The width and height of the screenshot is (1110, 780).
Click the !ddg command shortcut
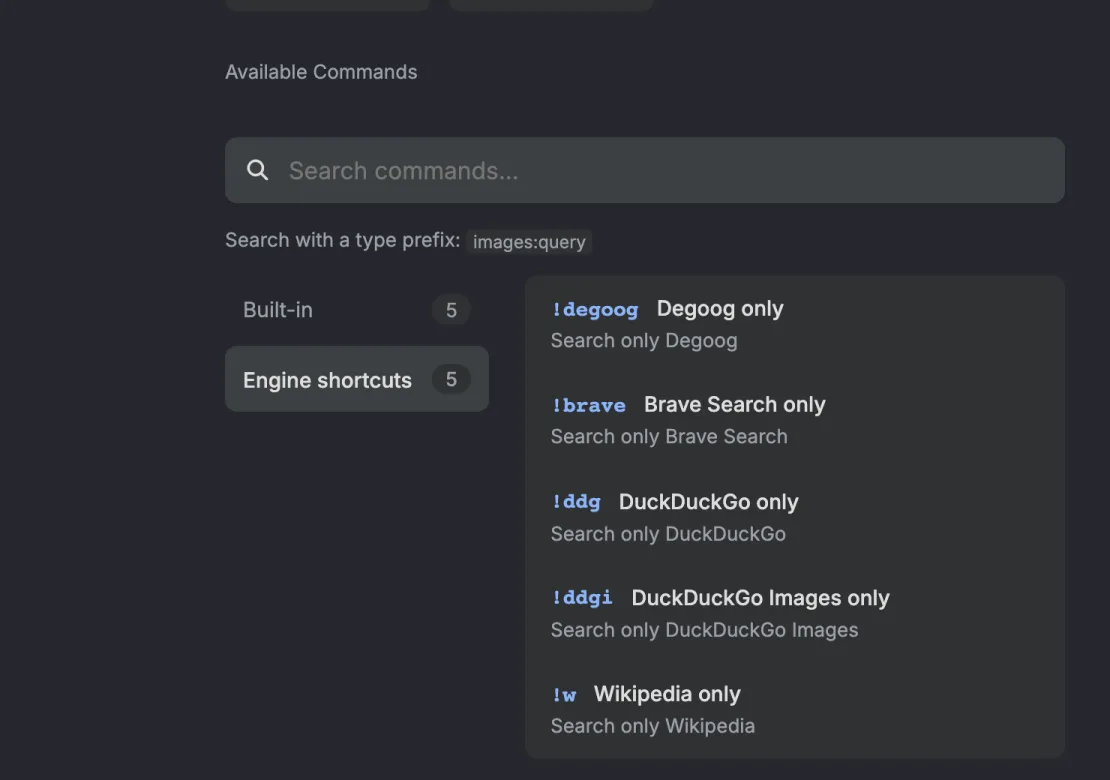point(576,502)
